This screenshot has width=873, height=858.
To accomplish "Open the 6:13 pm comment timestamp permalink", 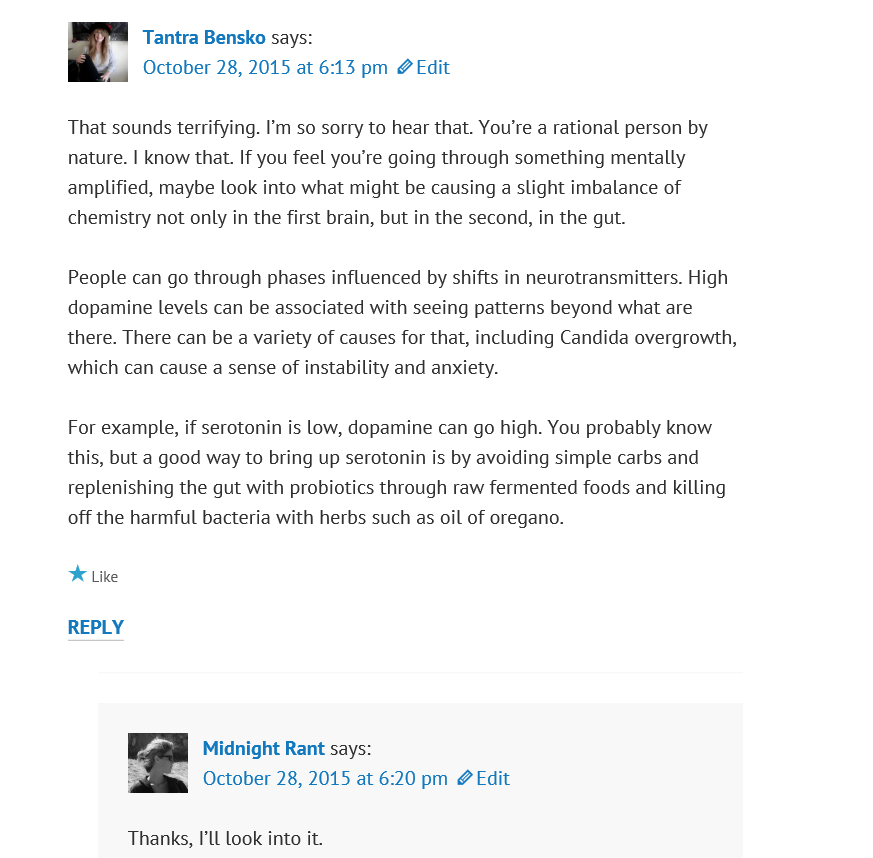I will click(x=265, y=67).
